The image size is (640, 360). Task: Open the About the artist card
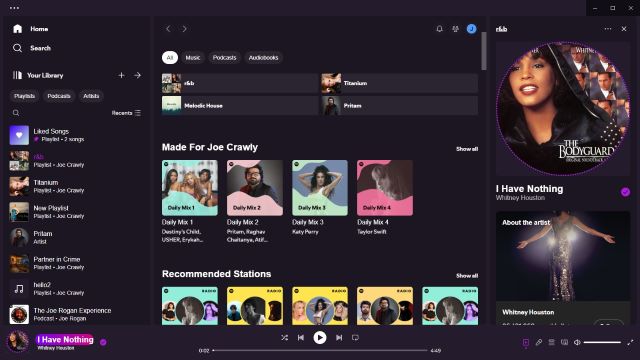click(x=563, y=268)
